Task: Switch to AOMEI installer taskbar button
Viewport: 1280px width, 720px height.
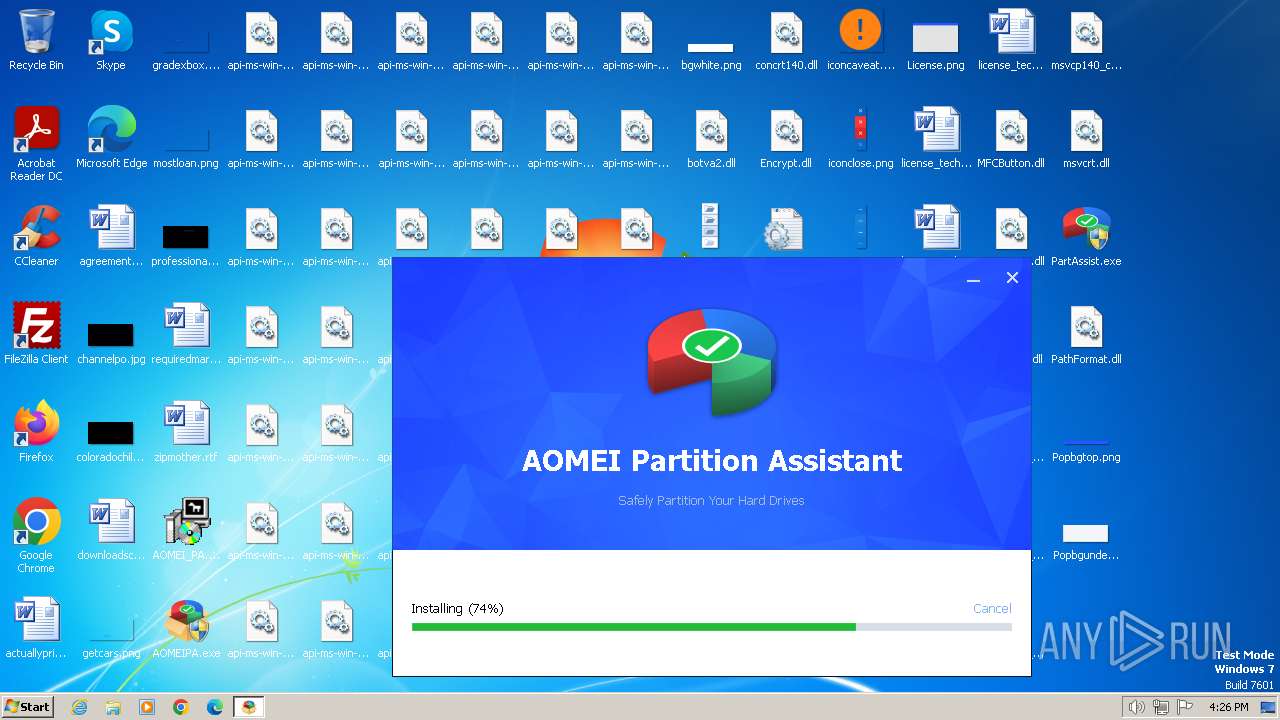Action: [248, 707]
